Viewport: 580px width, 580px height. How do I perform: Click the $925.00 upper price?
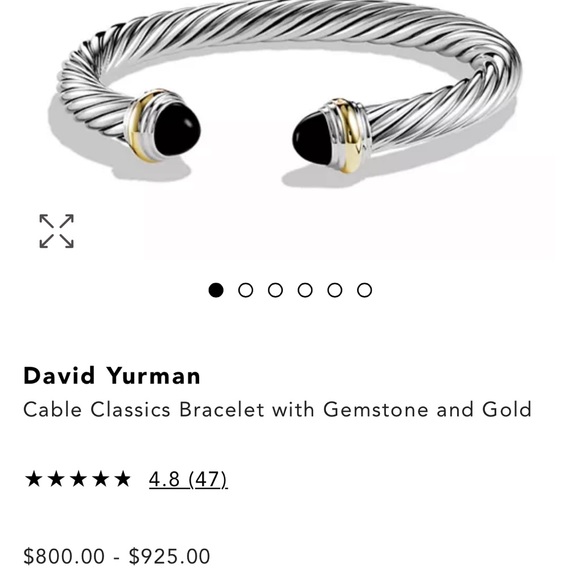tap(169, 556)
